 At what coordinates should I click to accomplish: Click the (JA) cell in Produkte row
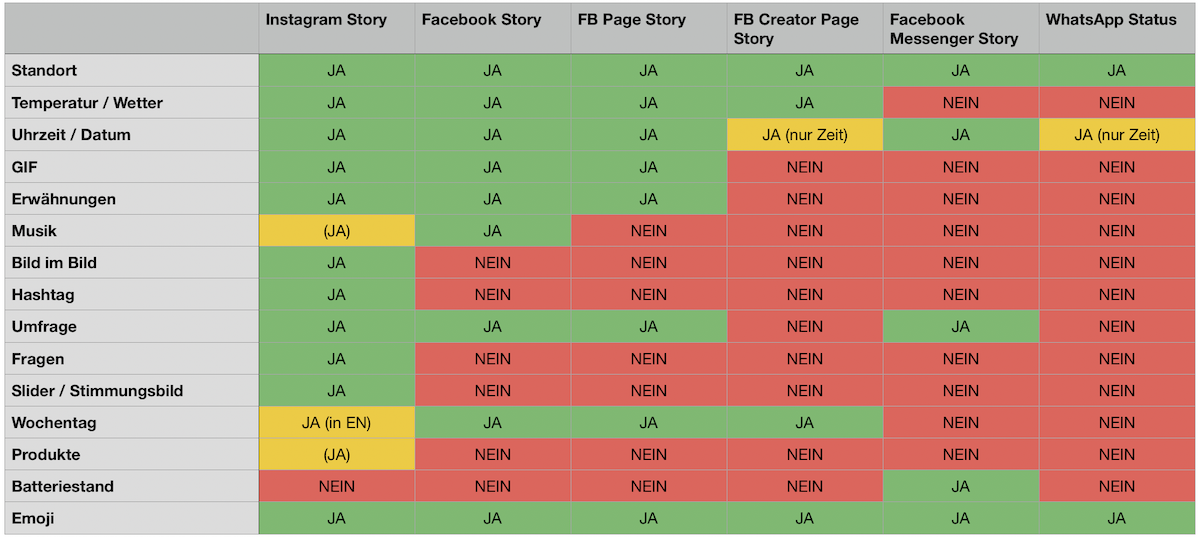[x=337, y=455]
